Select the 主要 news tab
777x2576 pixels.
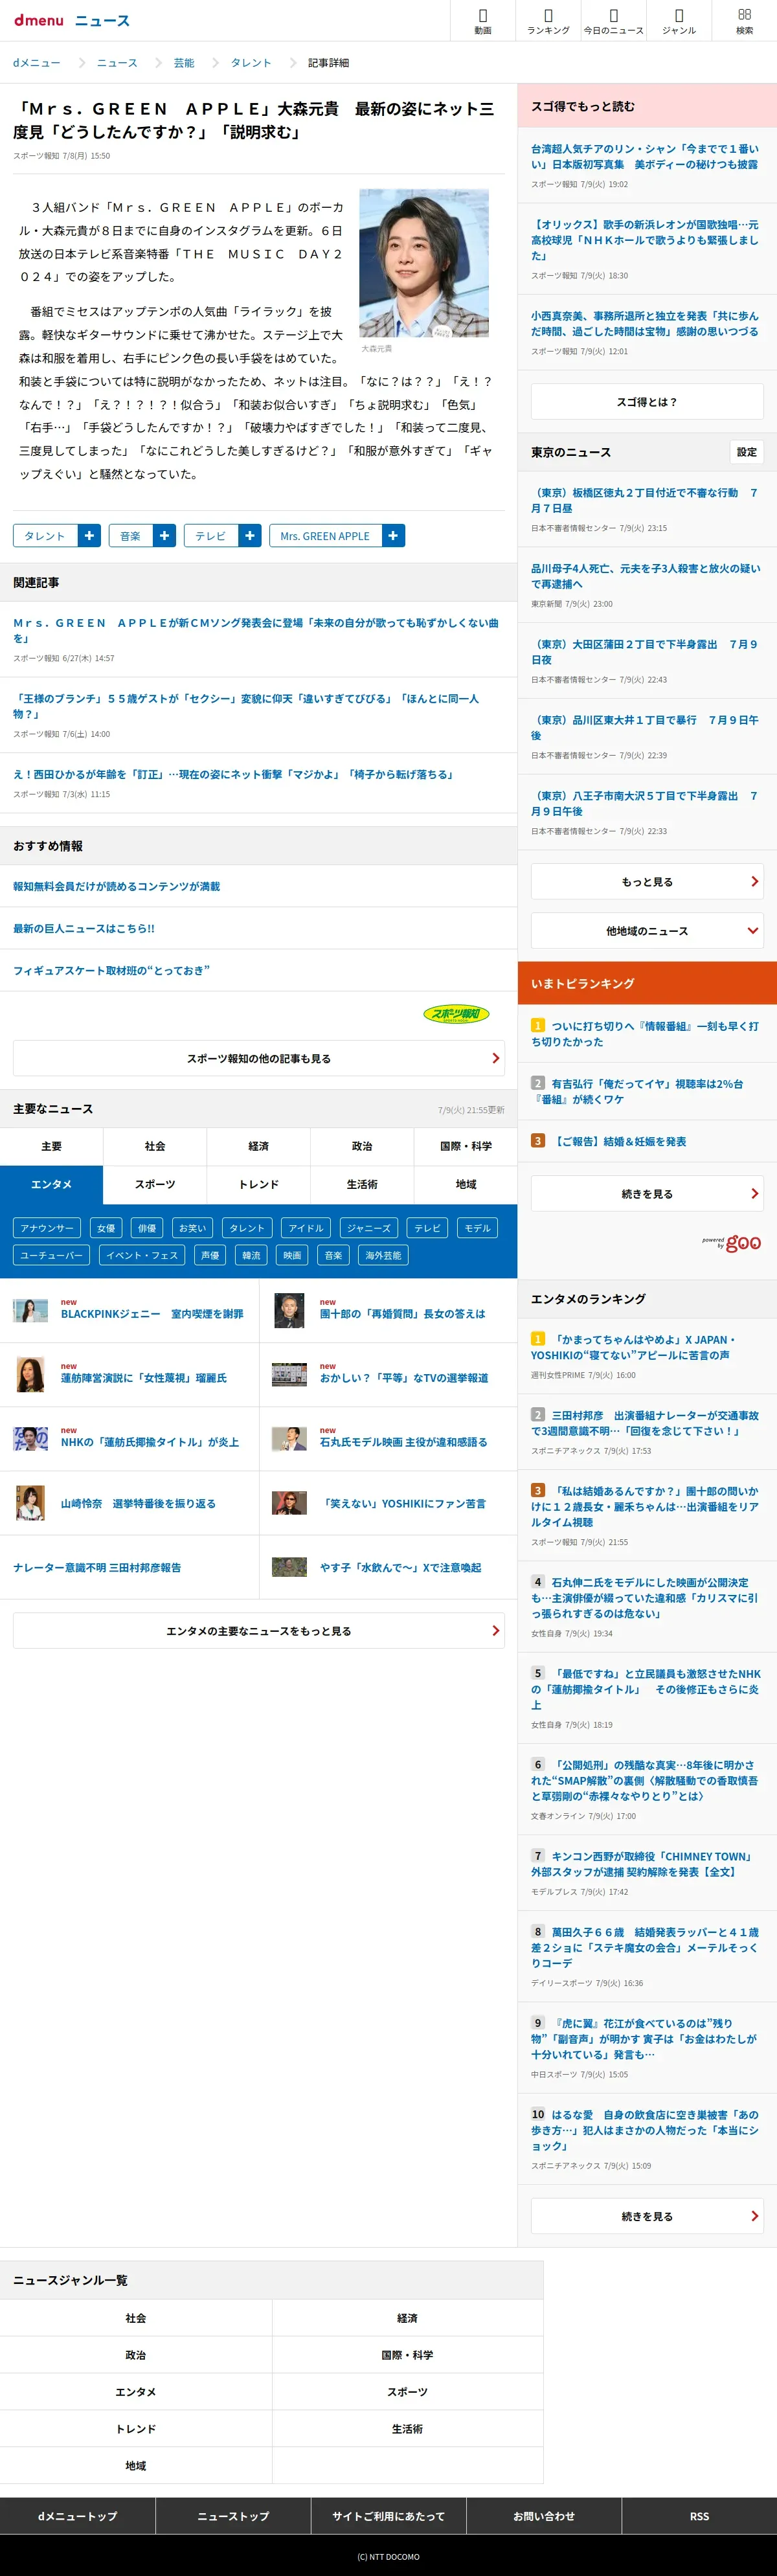point(51,1146)
